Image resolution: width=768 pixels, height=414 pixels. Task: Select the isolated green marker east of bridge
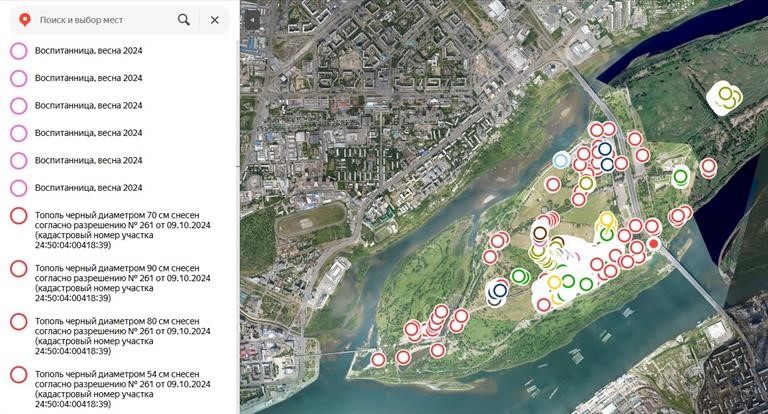[x=680, y=176]
